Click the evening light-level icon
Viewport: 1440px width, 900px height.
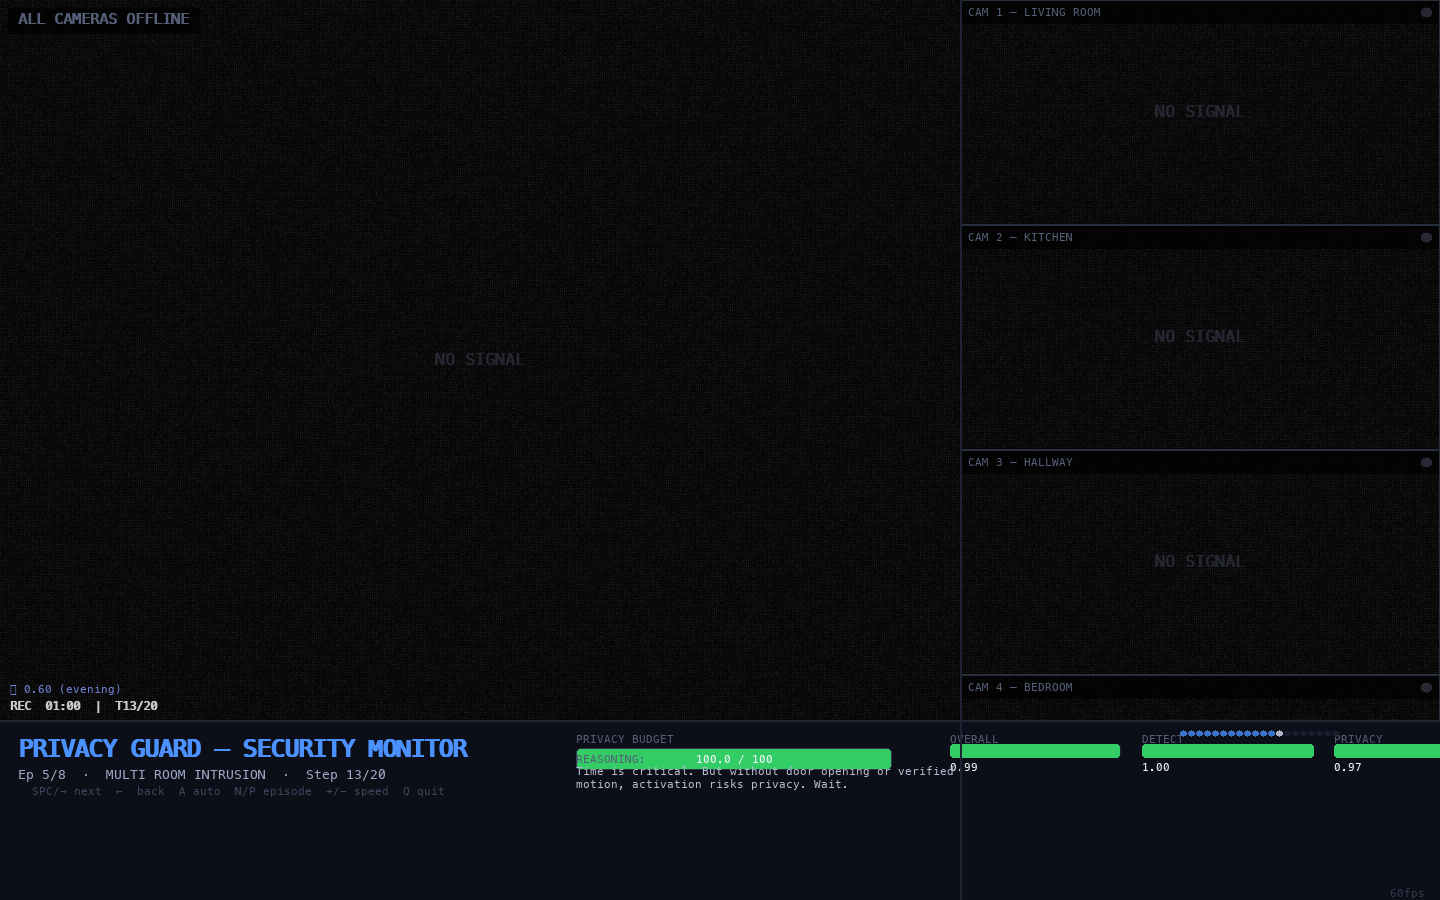point(13,689)
